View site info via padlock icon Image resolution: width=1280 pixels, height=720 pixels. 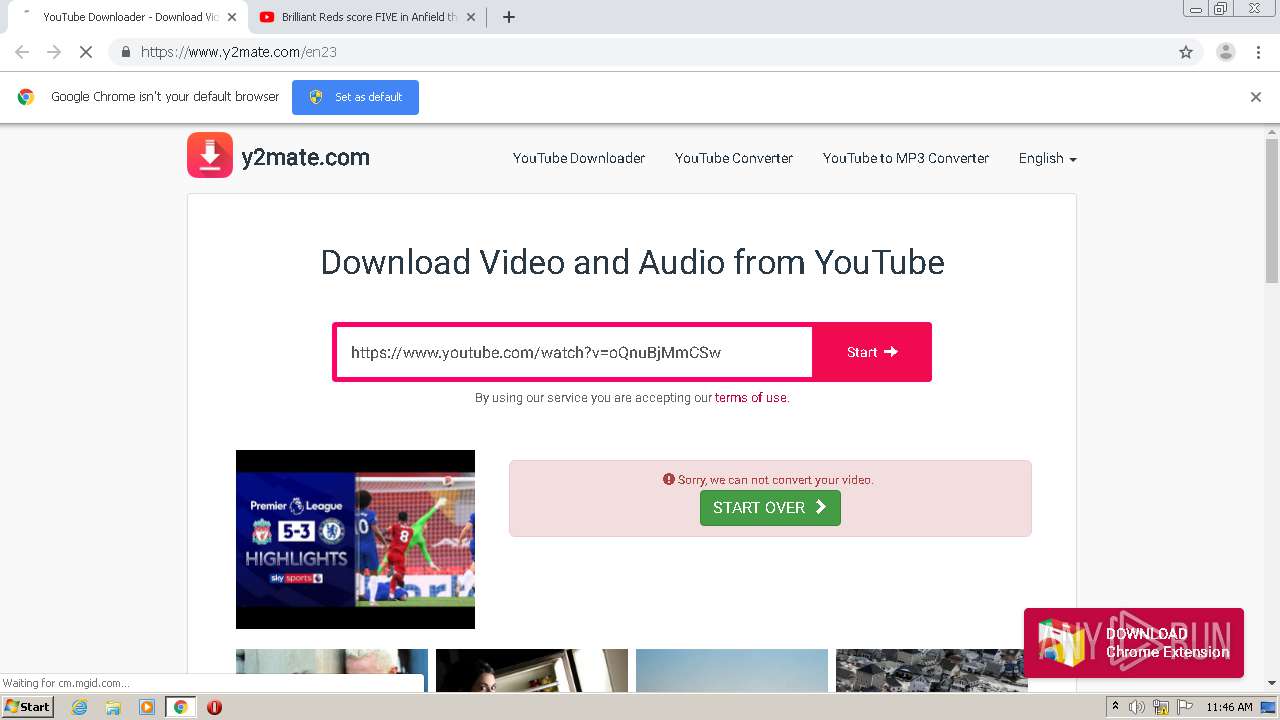tap(125, 52)
